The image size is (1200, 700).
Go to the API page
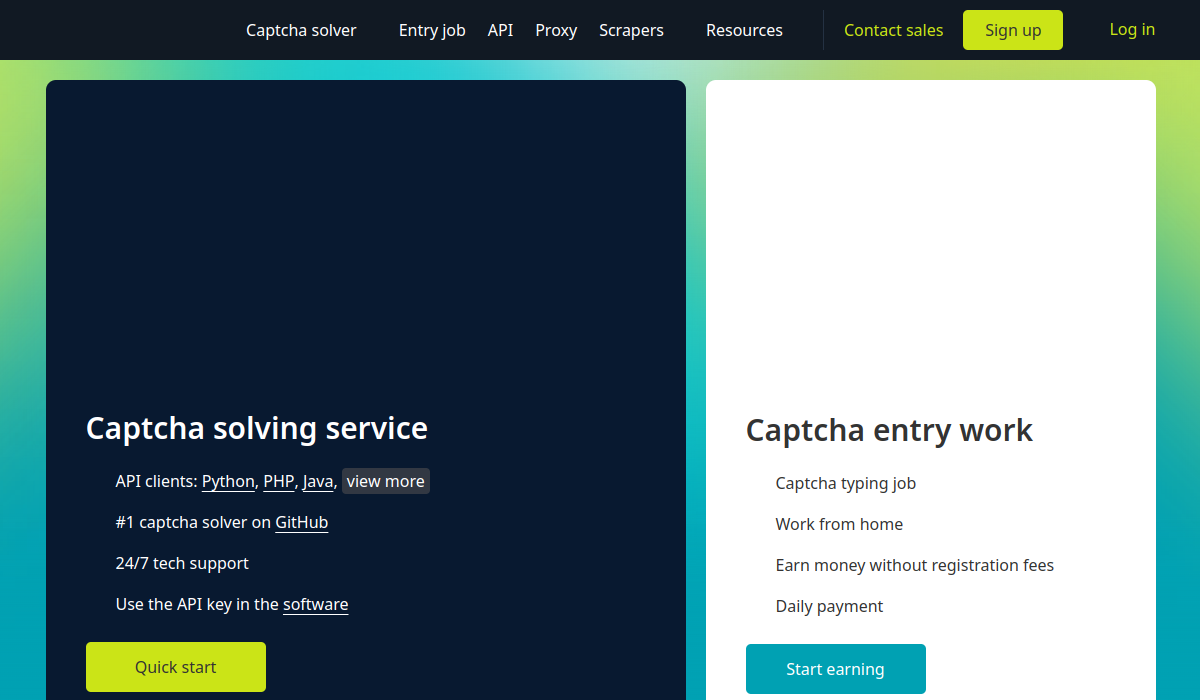[500, 30]
